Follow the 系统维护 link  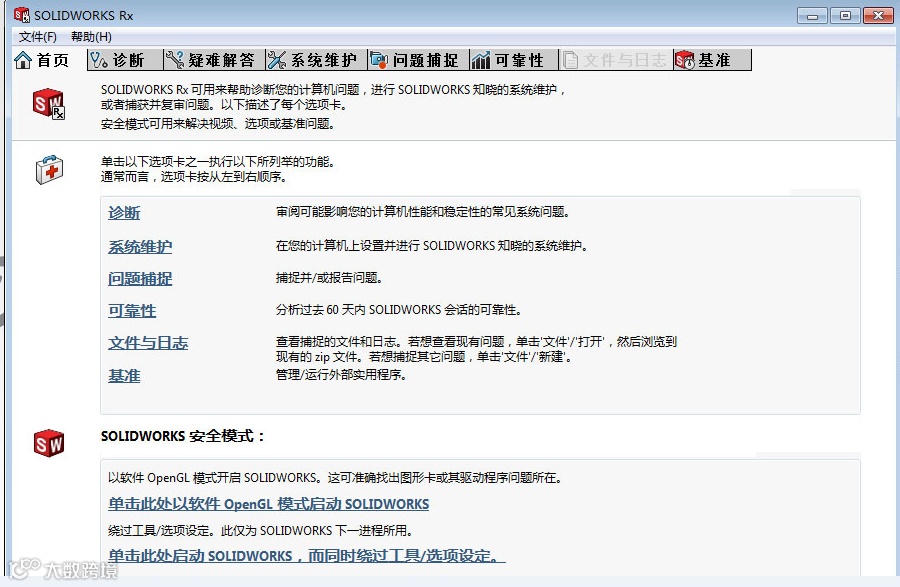(x=140, y=247)
